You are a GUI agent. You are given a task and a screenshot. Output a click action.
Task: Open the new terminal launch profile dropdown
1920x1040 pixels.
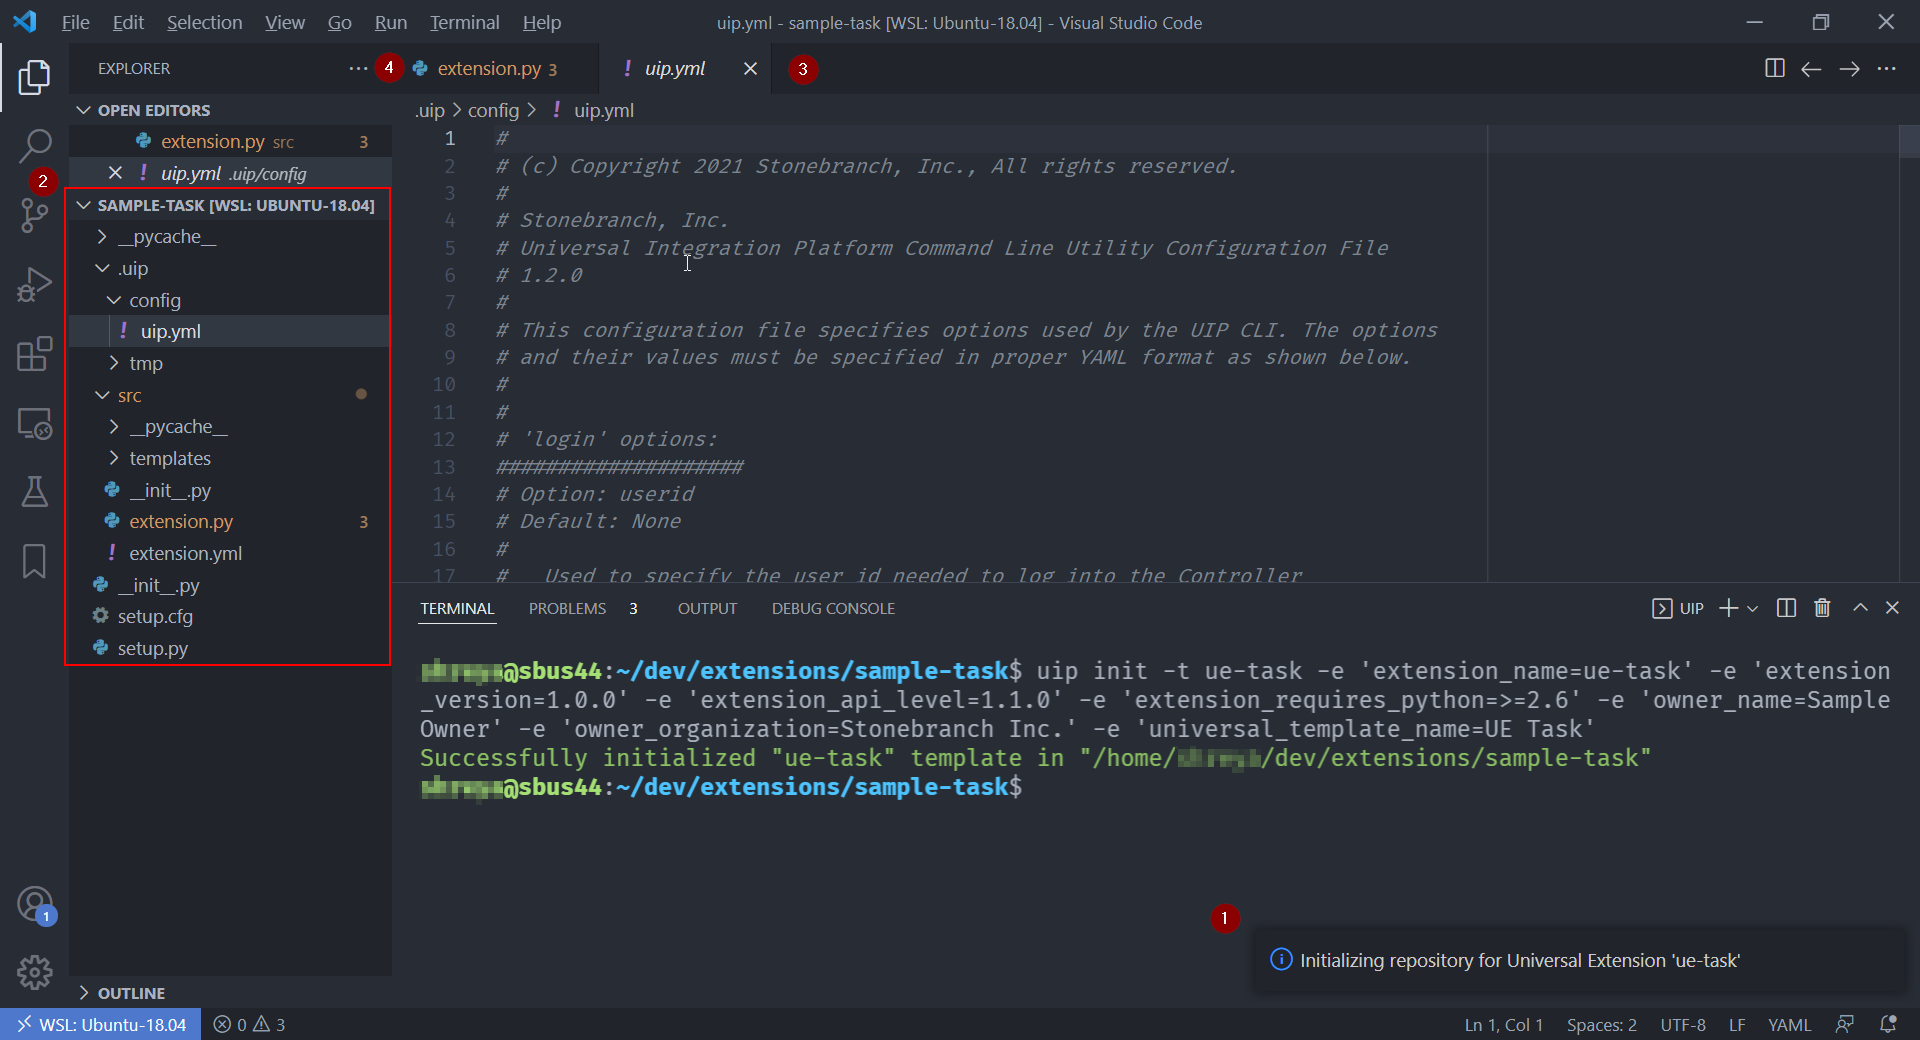tap(1752, 609)
